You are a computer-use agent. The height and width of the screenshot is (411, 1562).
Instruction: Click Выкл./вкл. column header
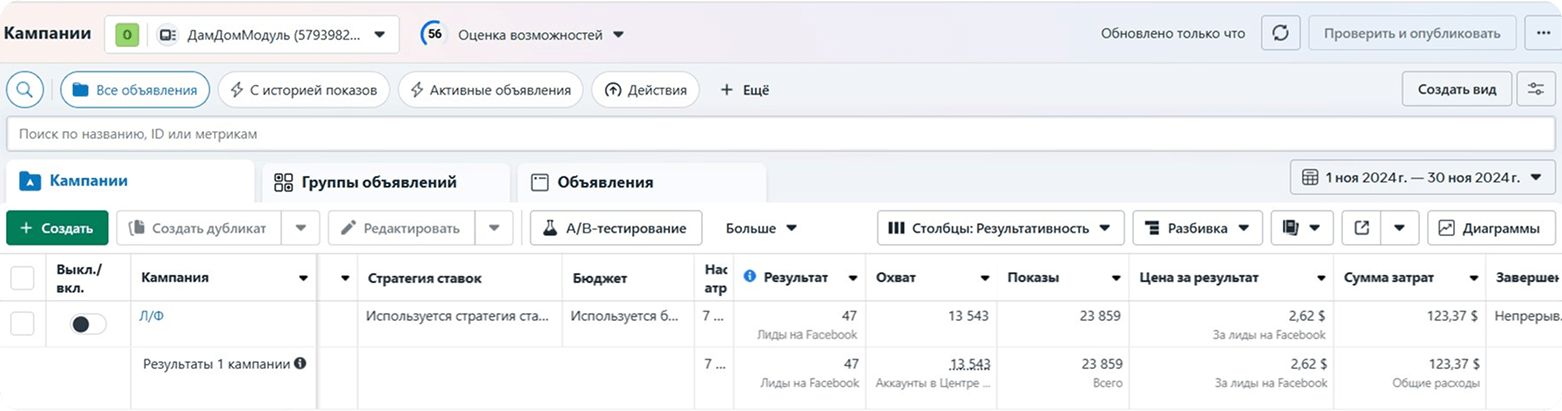[80, 278]
